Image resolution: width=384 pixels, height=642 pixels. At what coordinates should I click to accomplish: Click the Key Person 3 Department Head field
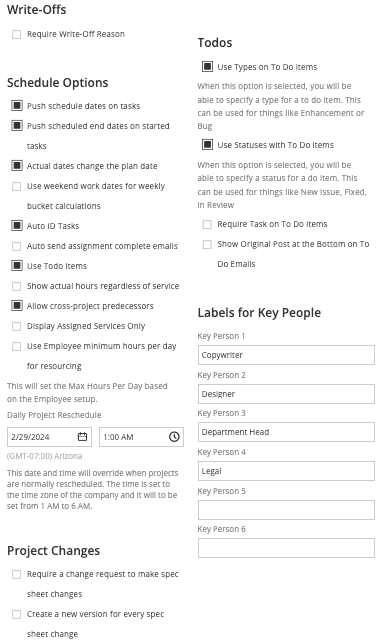click(286, 432)
